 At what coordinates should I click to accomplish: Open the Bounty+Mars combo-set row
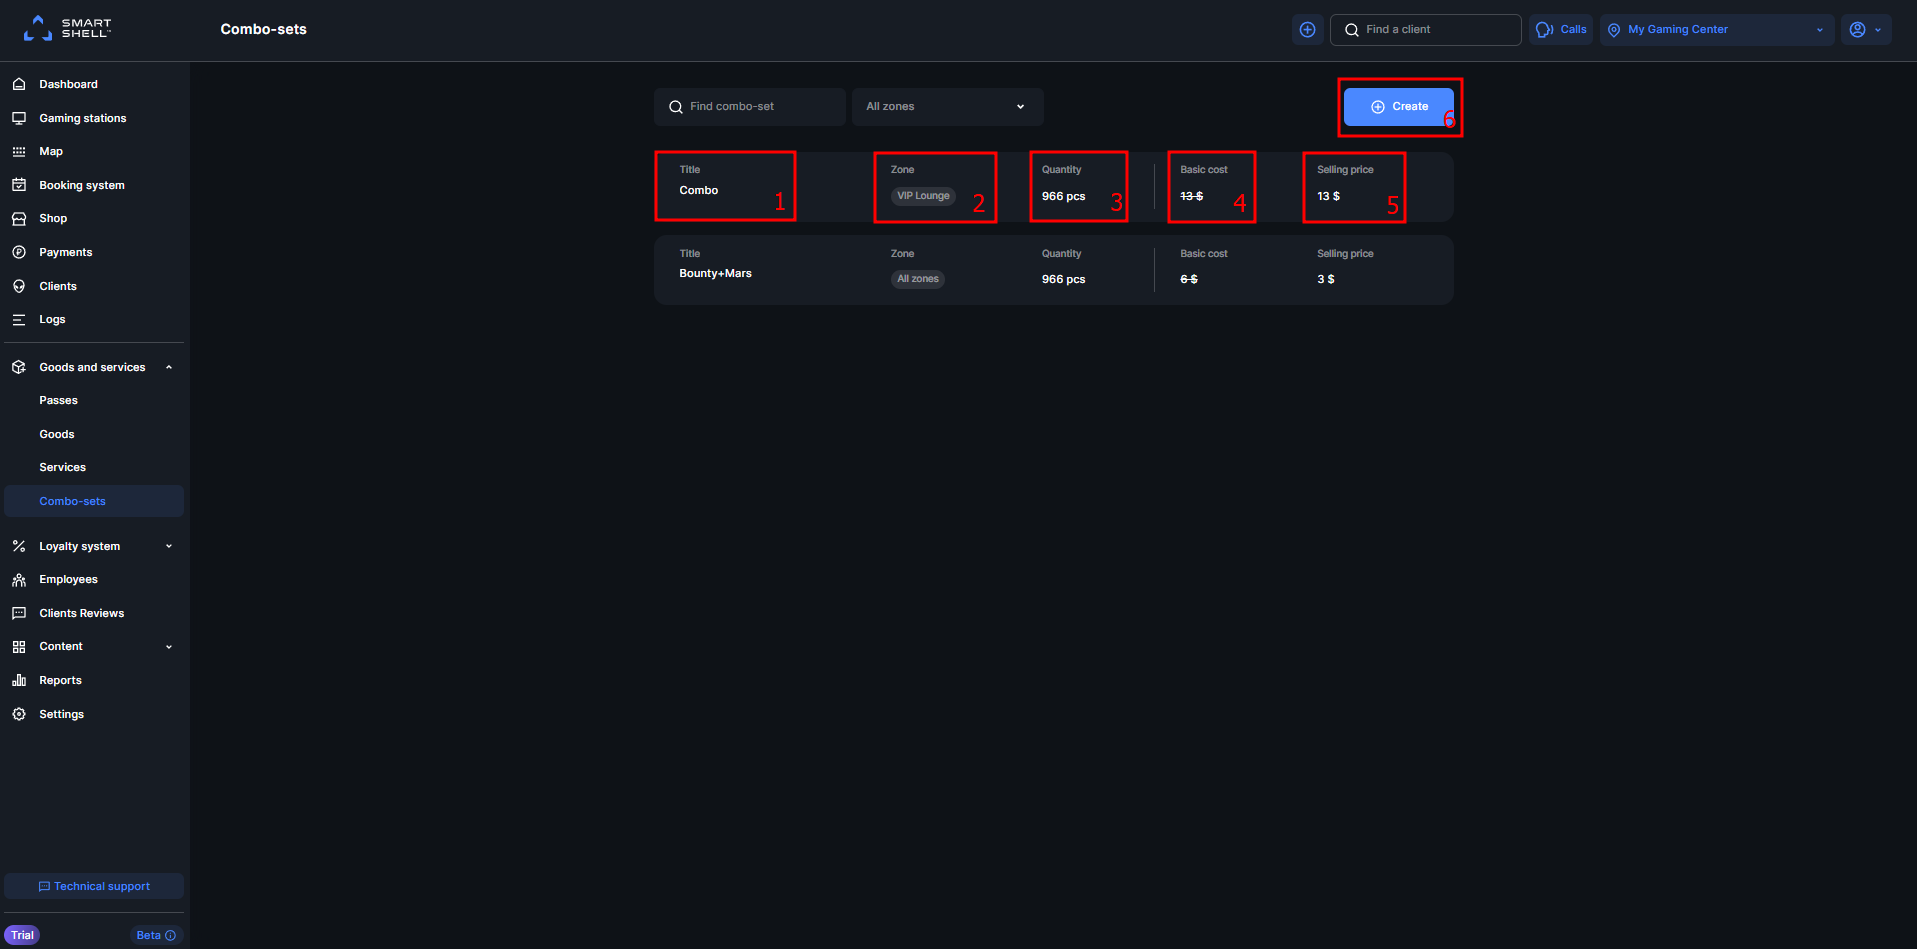[1052, 270]
